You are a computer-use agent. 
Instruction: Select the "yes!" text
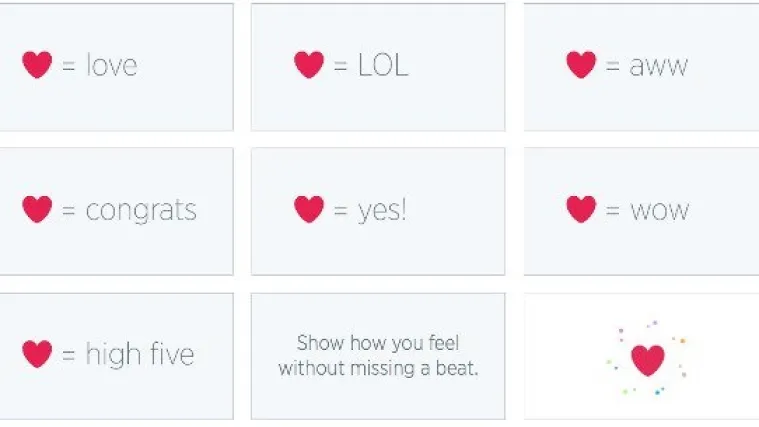tap(382, 211)
